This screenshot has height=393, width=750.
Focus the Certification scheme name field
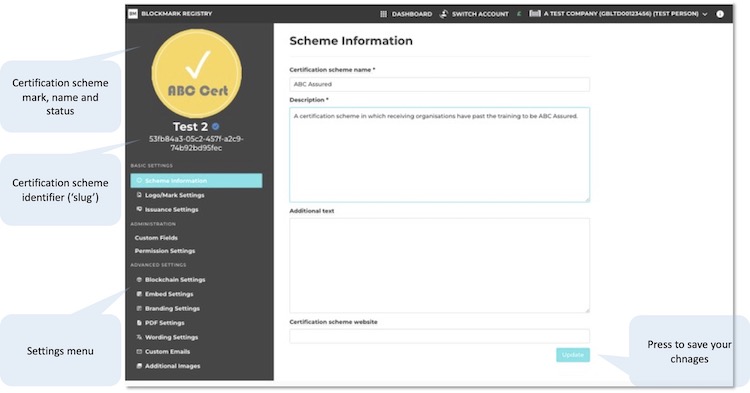[439, 84]
